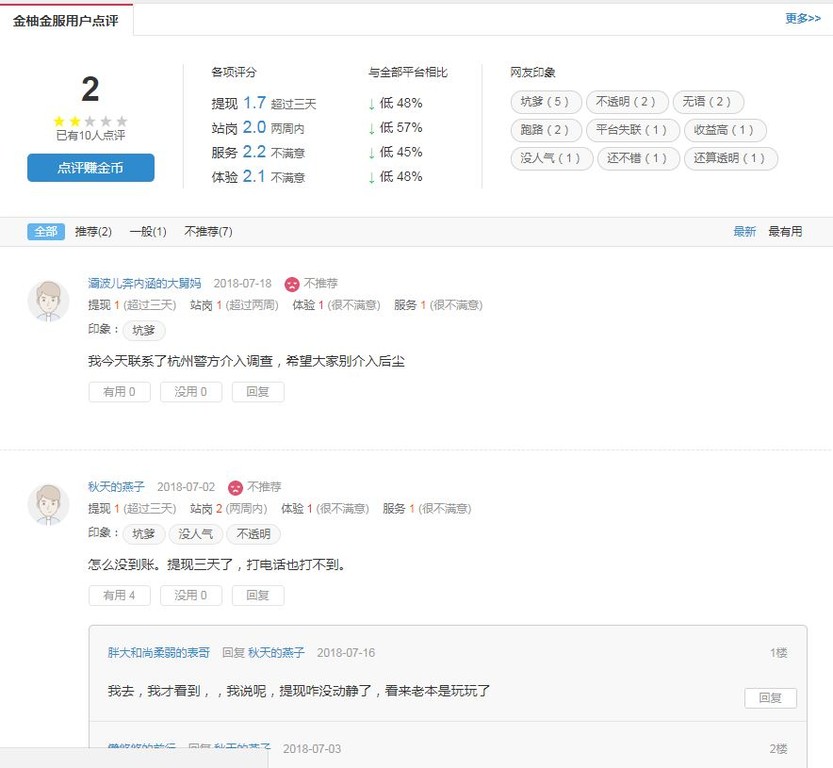This screenshot has height=768, width=833.
Task: Open 秋天的燕子 avatar image
Action: tap(48, 505)
